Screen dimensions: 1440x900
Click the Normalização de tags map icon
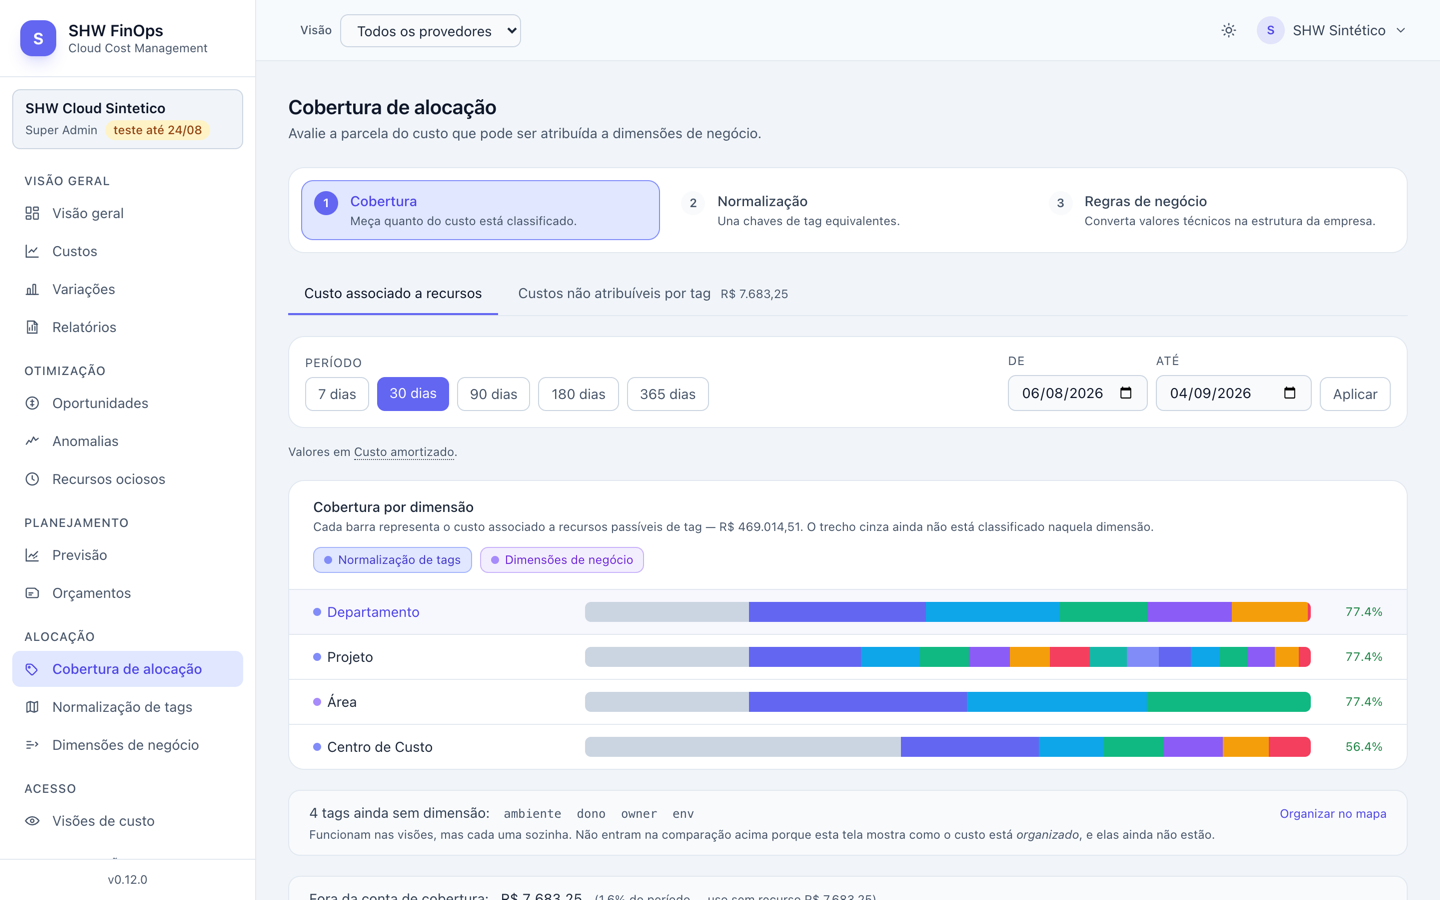coord(32,707)
